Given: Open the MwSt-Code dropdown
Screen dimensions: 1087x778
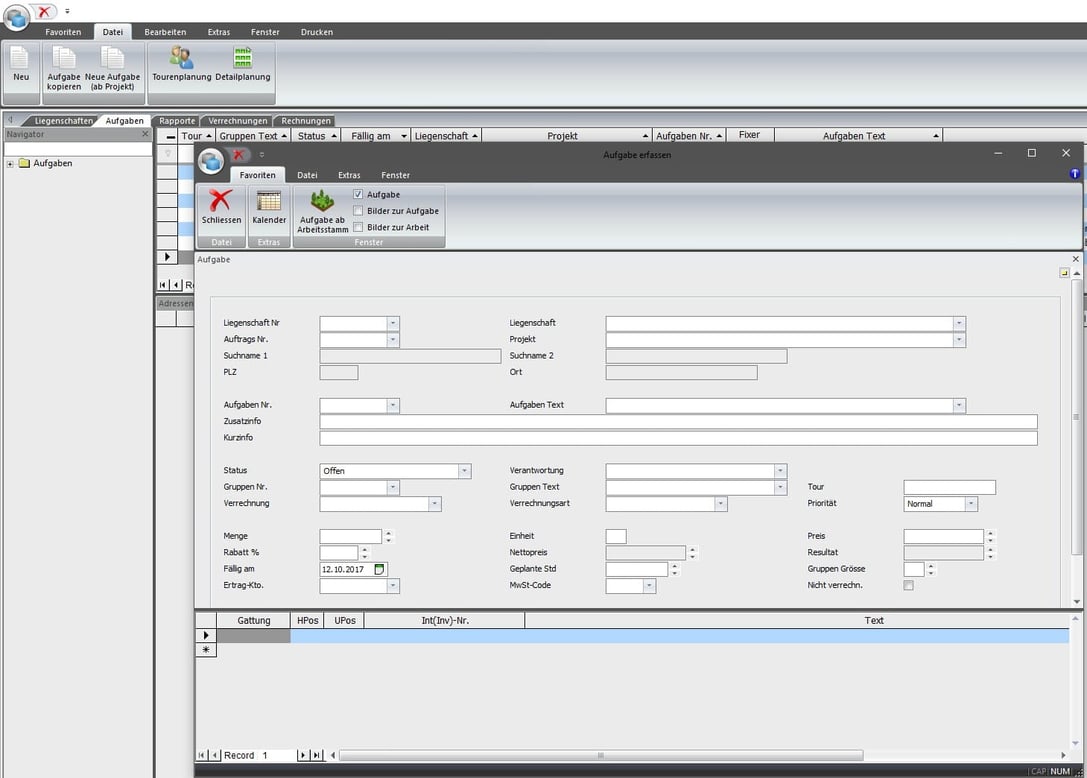Looking at the screenshot, I should tap(650, 586).
